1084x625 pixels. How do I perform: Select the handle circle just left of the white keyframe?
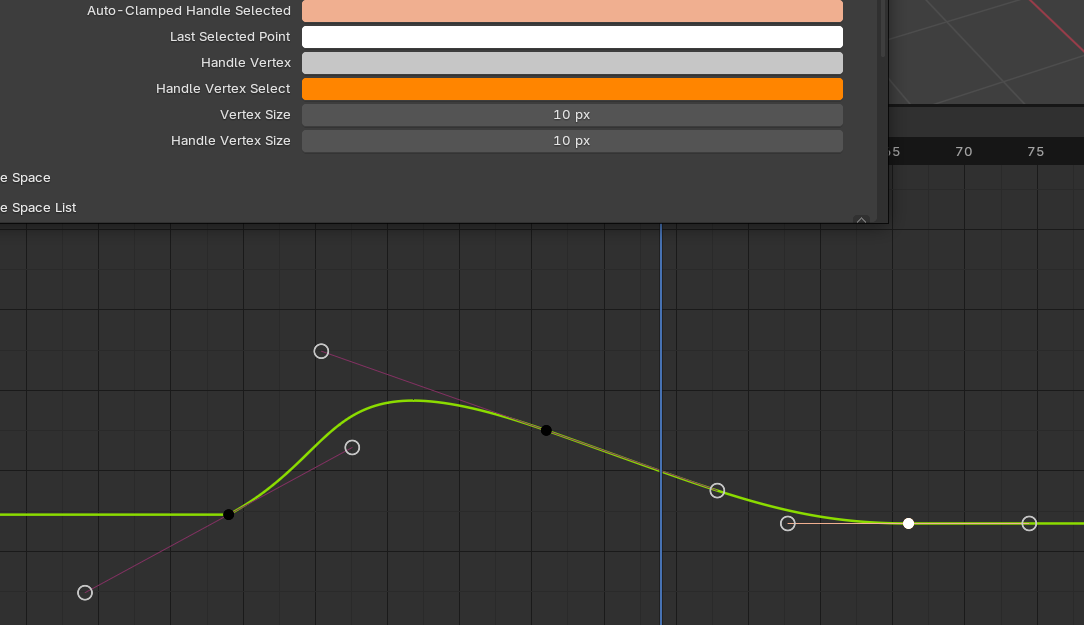click(787, 523)
